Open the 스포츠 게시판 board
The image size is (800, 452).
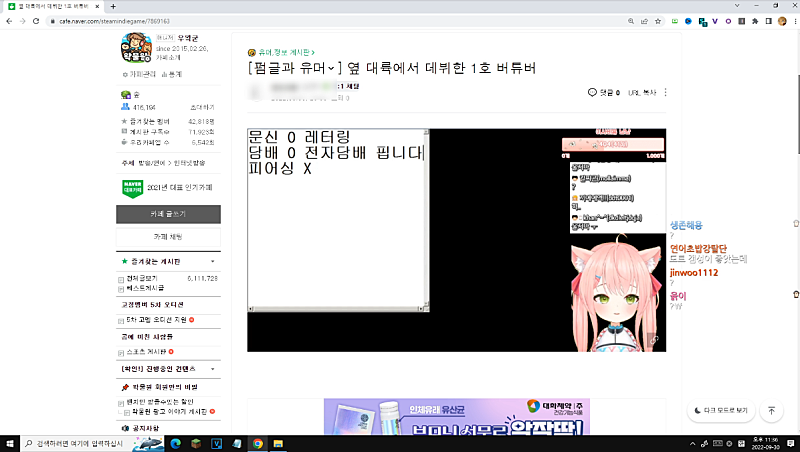(146, 352)
